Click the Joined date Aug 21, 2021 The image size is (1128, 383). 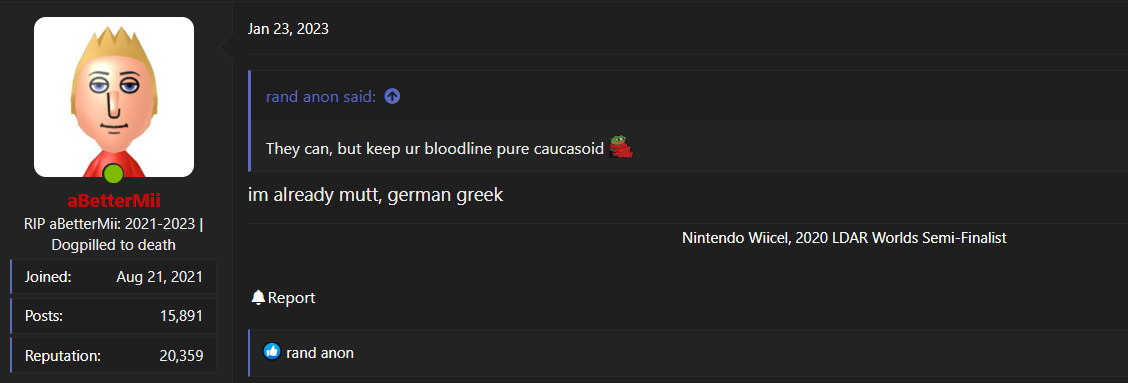coord(160,277)
